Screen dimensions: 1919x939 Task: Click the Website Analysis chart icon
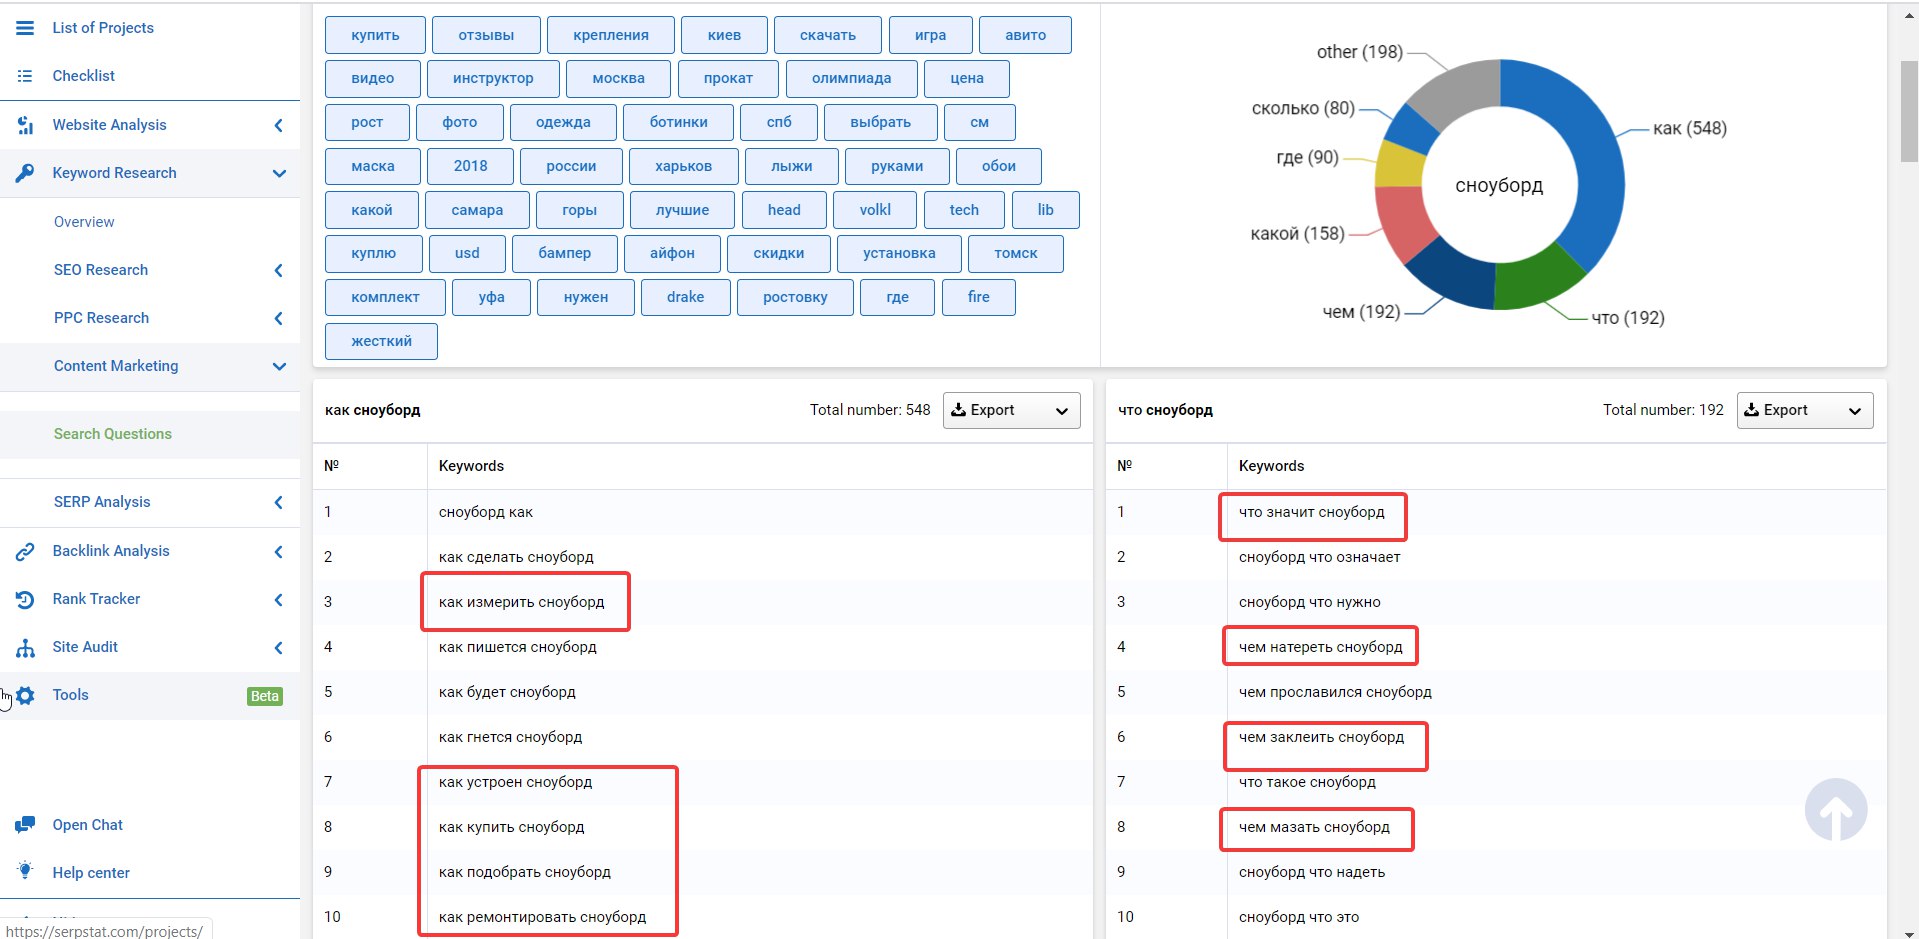point(25,125)
